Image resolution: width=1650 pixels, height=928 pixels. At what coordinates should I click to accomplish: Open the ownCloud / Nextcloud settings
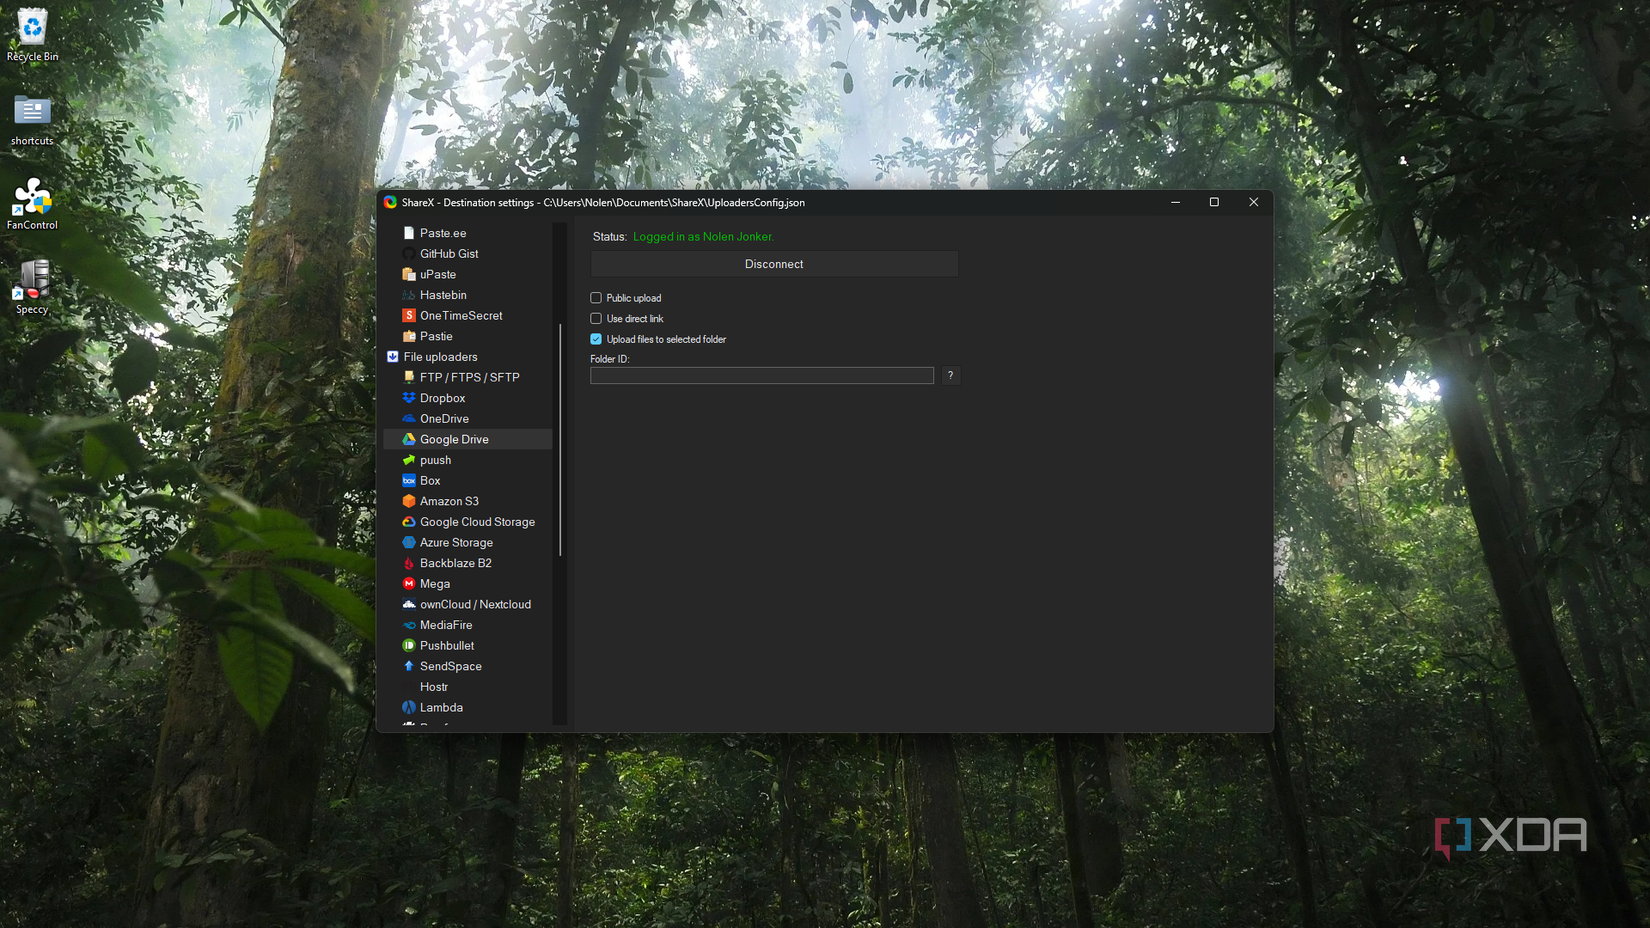coord(476,604)
